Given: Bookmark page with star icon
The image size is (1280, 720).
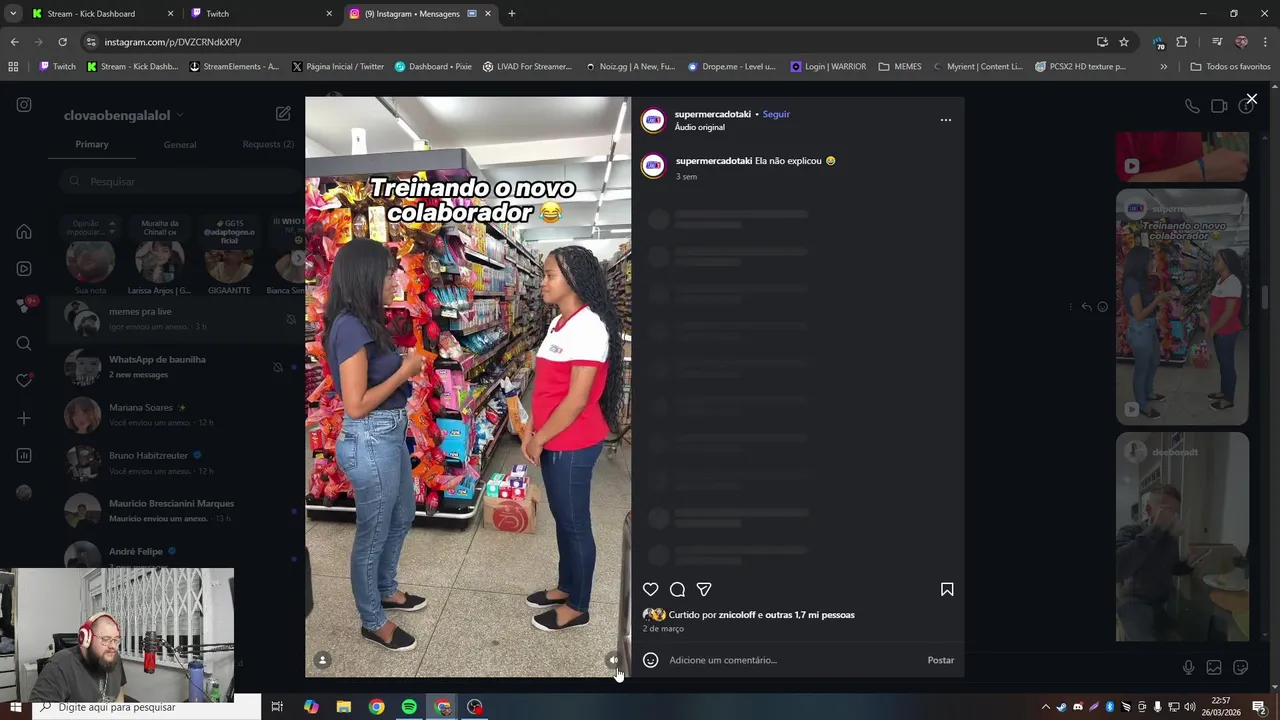Looking at the screenshot, I should pyautogui.click(x=1124, y=42).
